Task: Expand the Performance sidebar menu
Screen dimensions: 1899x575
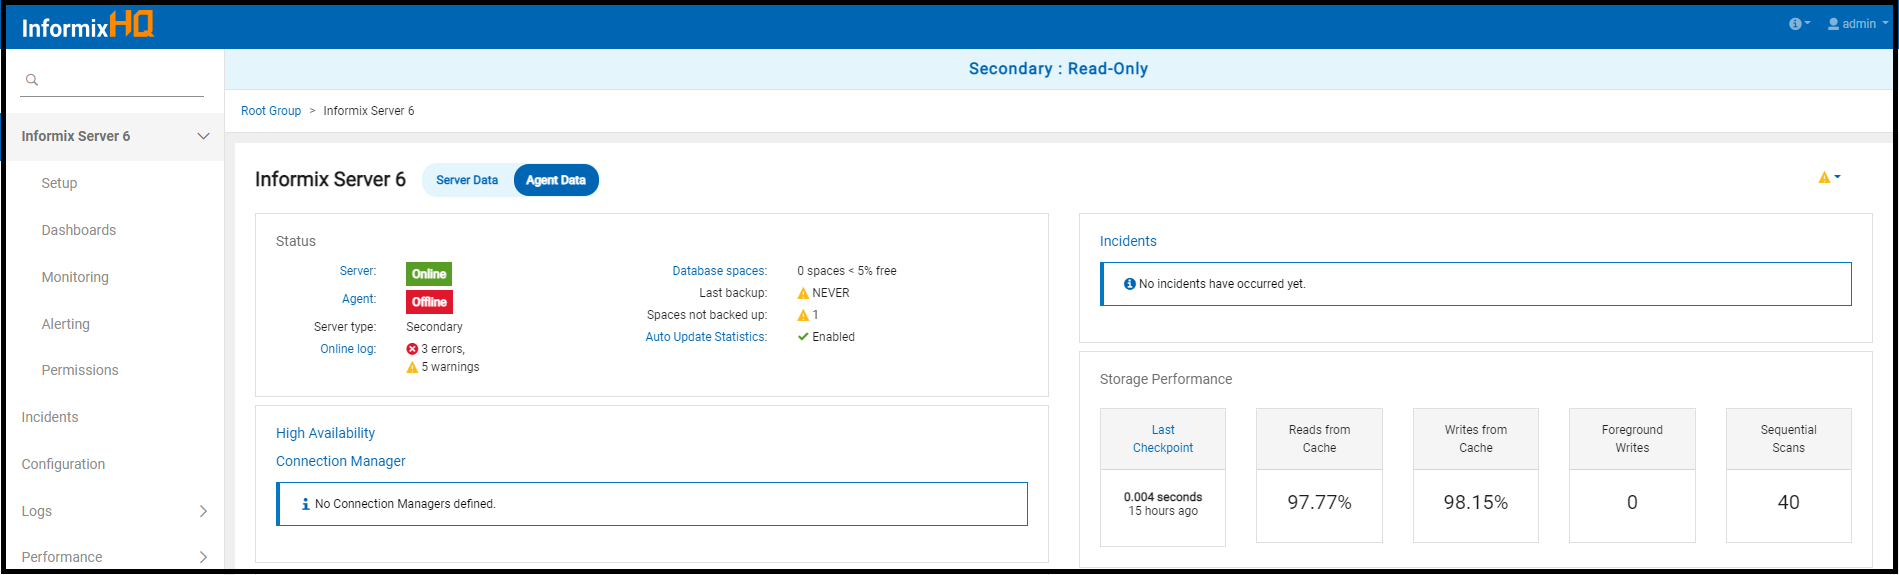Action: pyautogui.click(x=203, y=557)
